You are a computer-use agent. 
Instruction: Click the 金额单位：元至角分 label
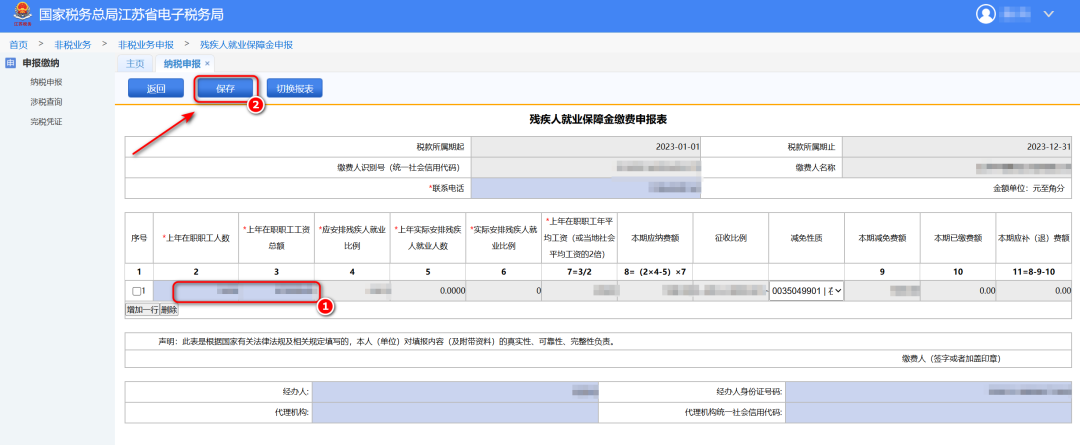pos(1028,187)
